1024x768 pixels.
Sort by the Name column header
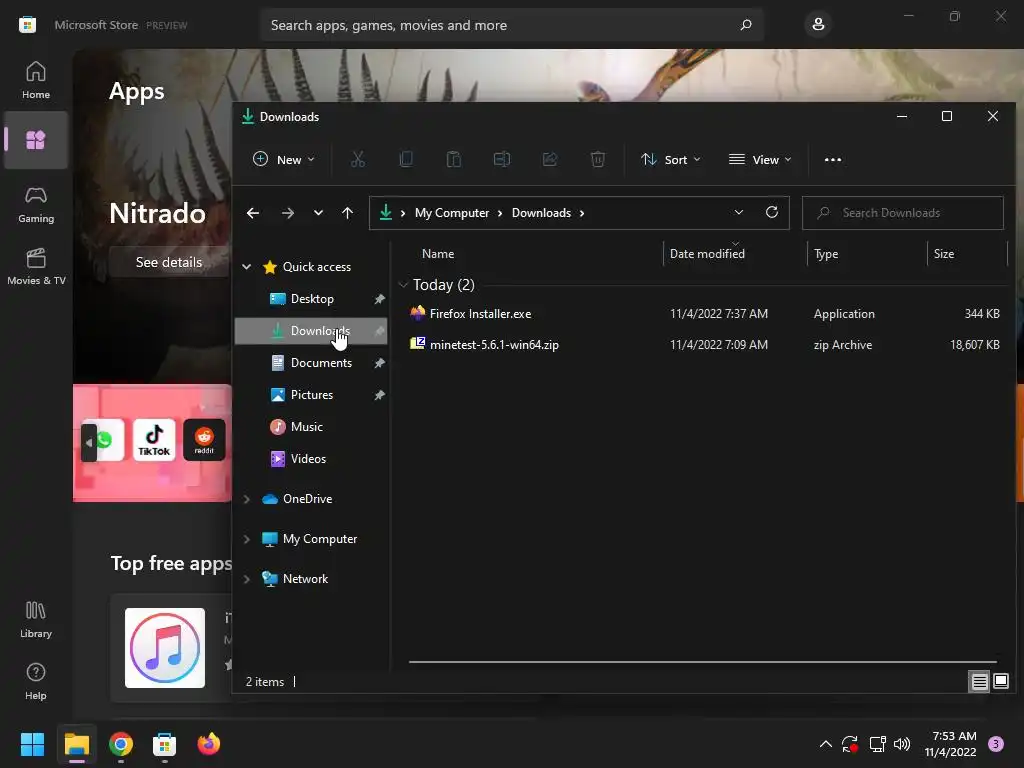(438, 253)
